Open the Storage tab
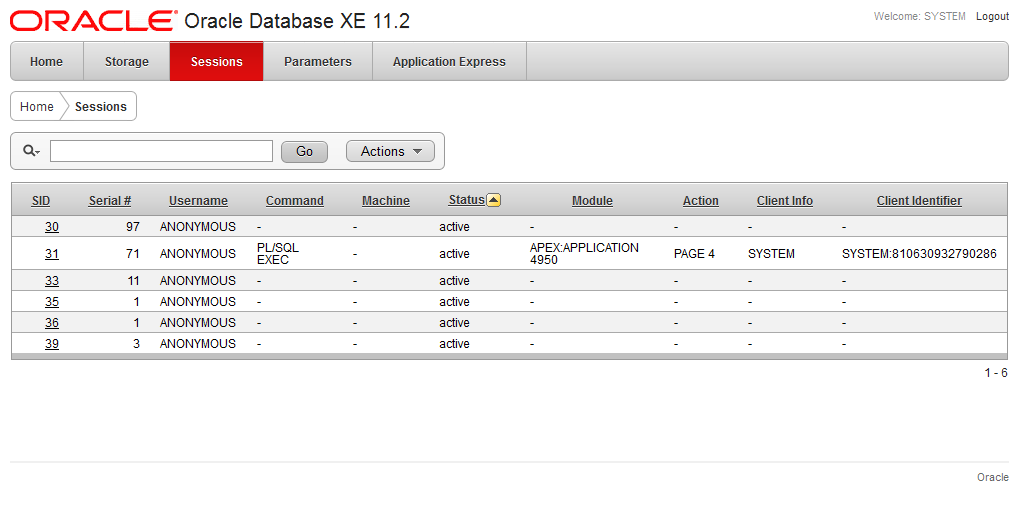The image size is (1019, 505). [127, 62]
